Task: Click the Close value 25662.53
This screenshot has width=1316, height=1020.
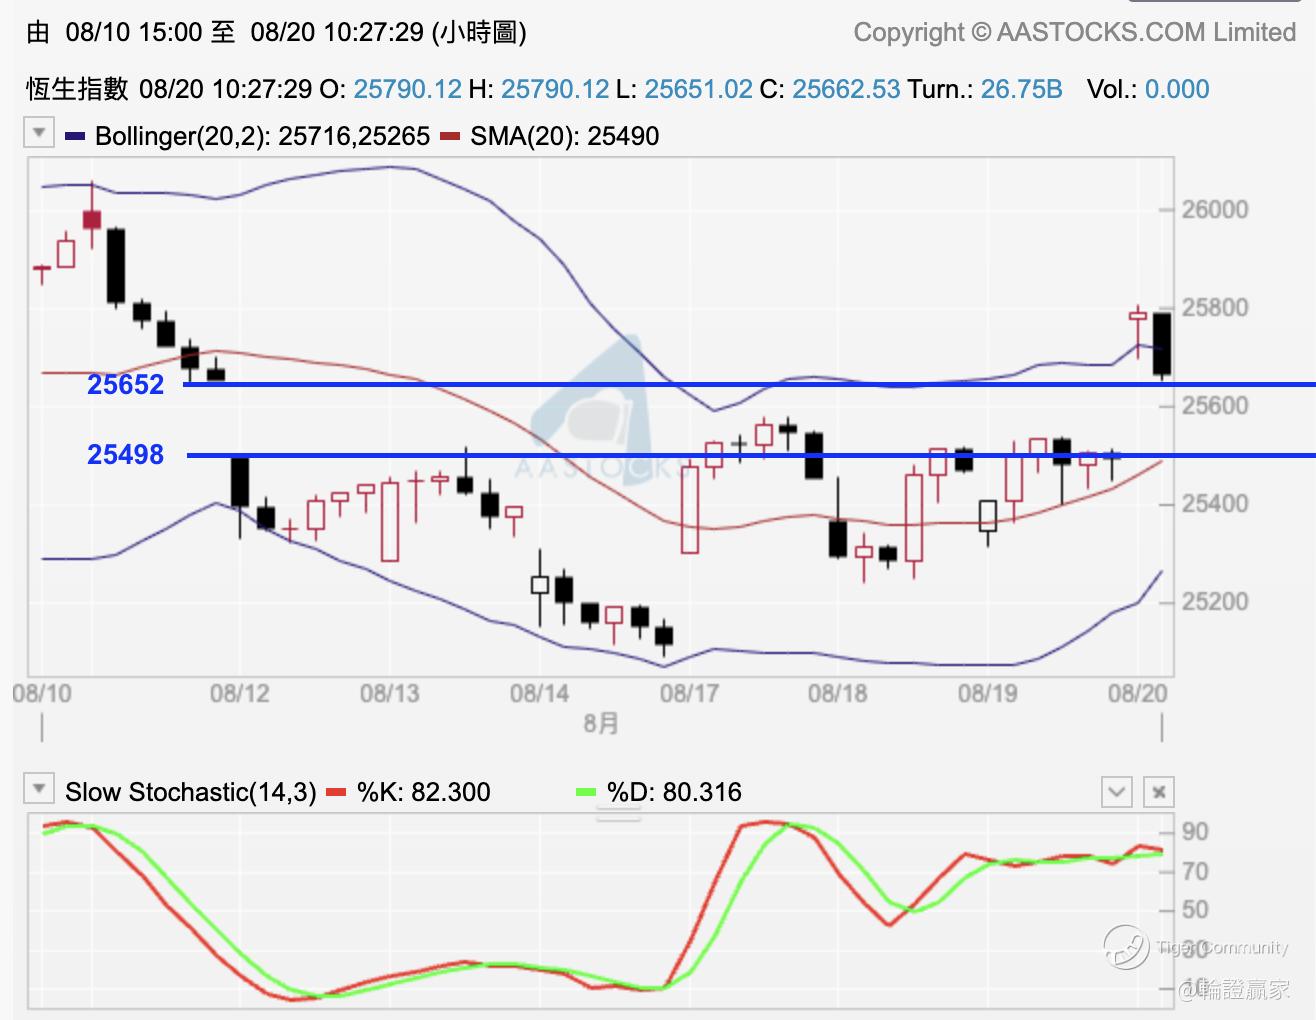Action: [846, 89]
